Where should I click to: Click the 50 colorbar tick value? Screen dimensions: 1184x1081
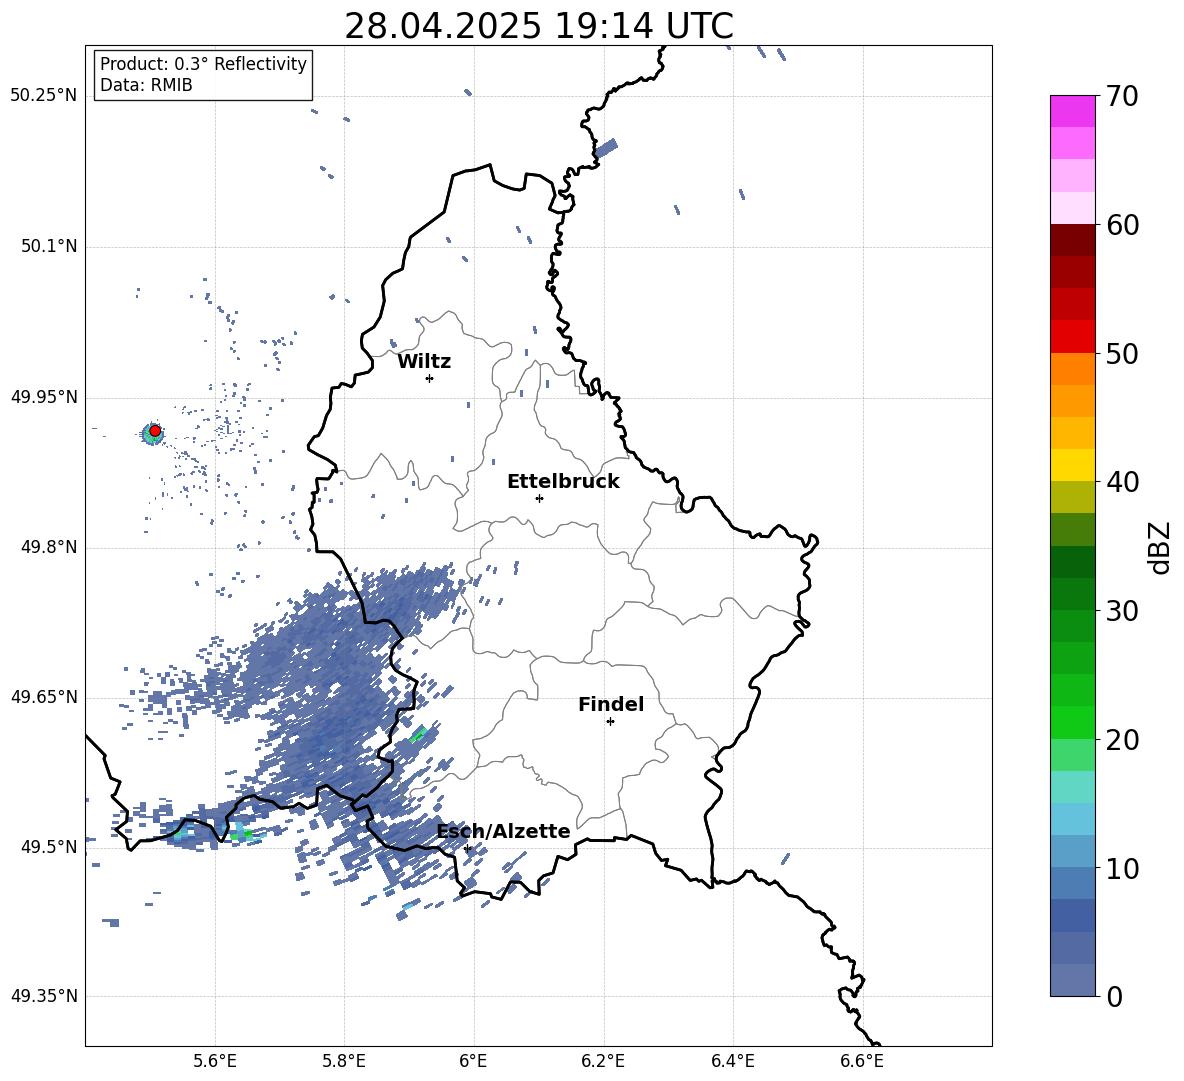pyautogui.click(x=1122, y=354)
